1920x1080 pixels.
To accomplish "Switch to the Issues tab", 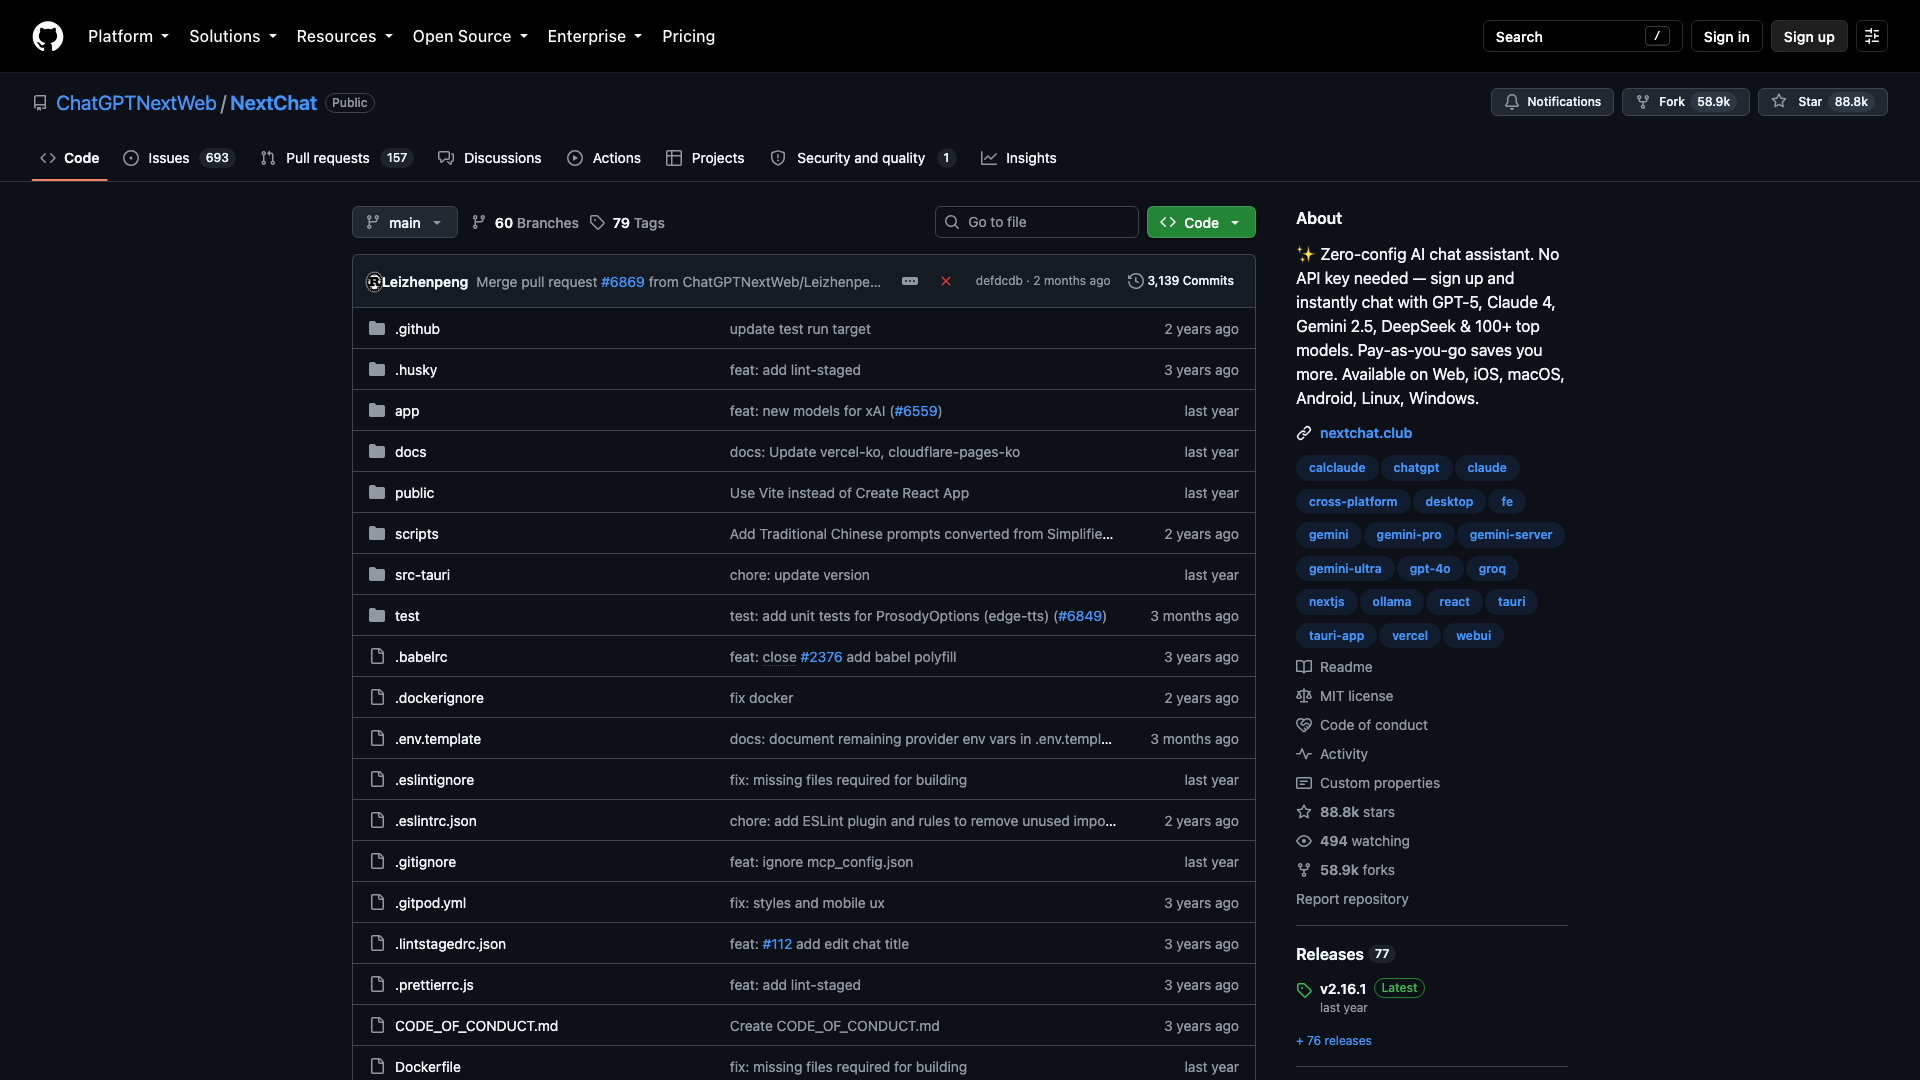I will click(x=178, y=158).
